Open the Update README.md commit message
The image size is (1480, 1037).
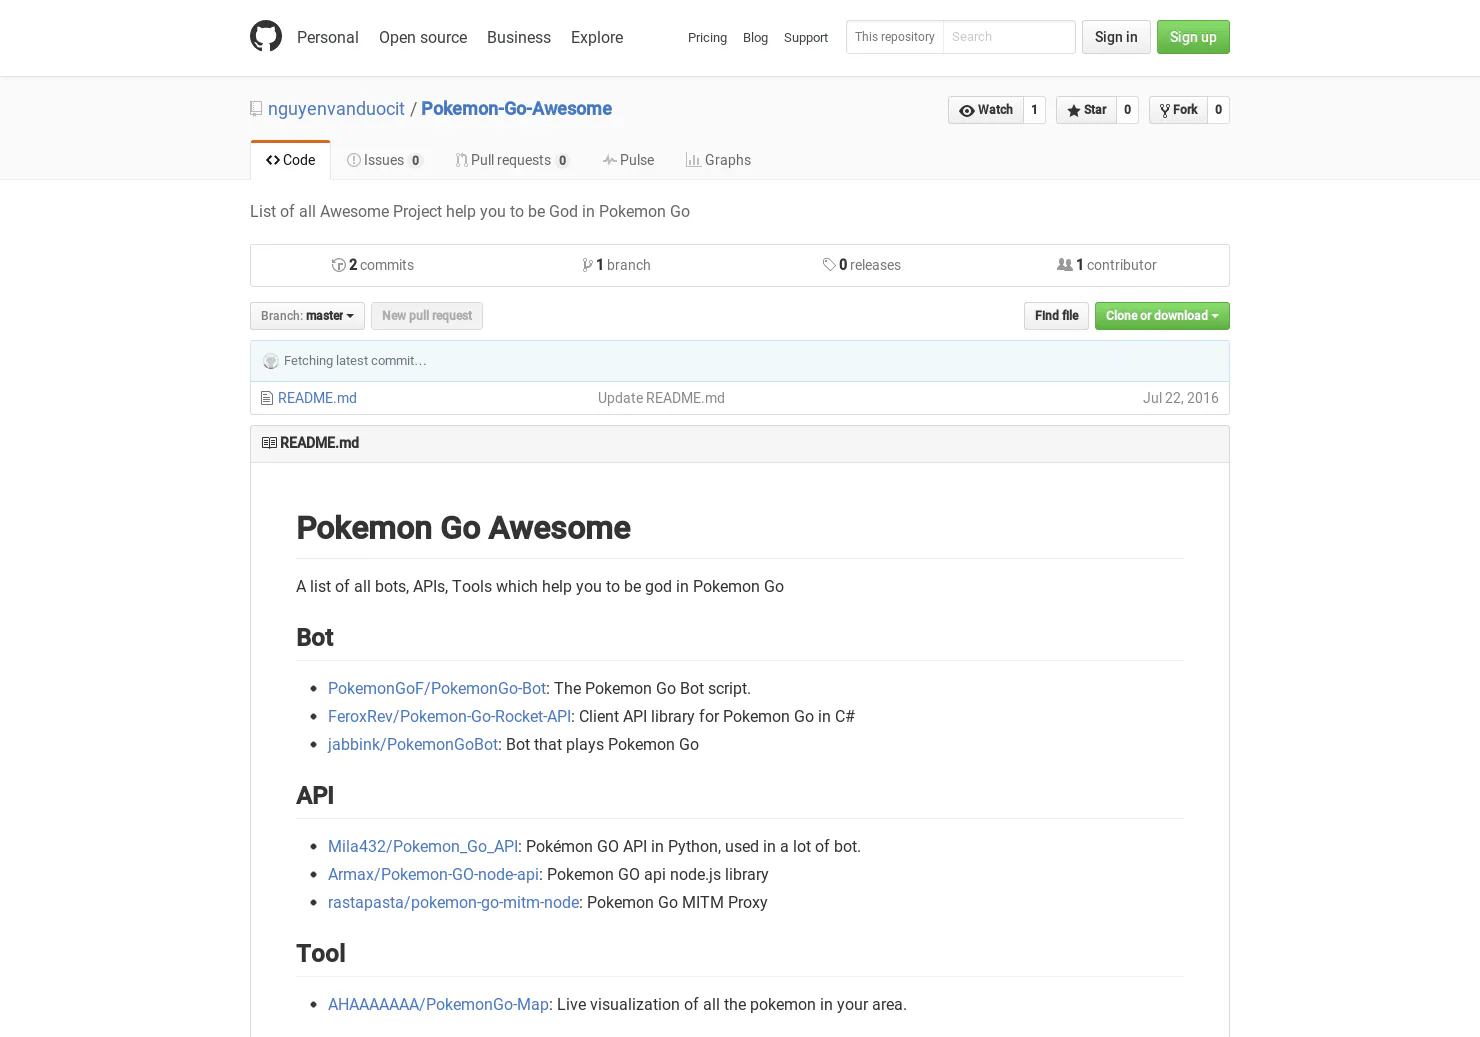click(x=661, y=398)
